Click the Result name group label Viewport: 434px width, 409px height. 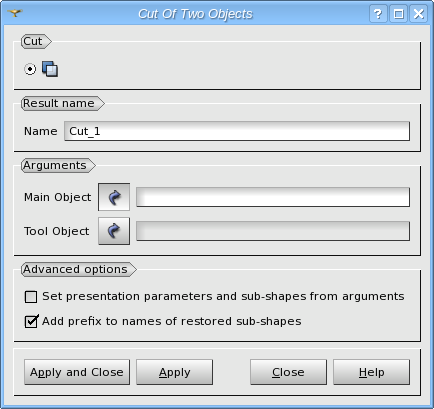coord(59,103)
